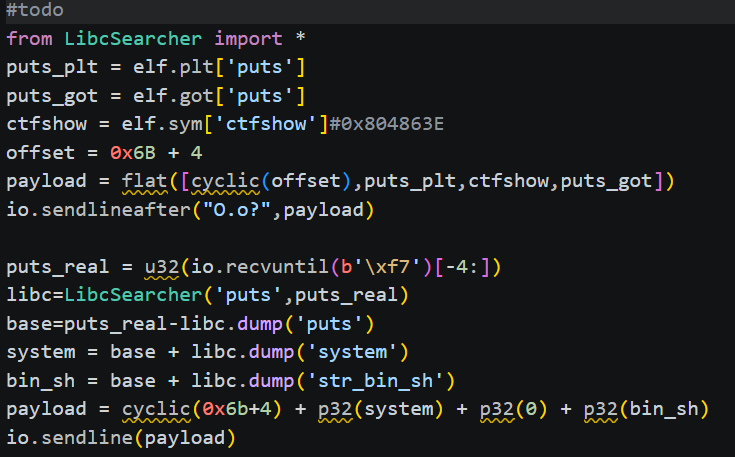Click 'LibcSearcher' constructor in libc assignment

point(133,295)
